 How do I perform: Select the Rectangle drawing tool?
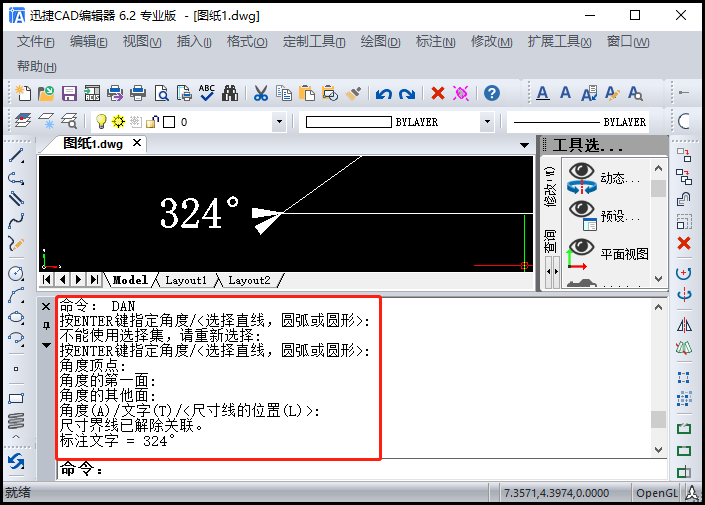(16, 398)
